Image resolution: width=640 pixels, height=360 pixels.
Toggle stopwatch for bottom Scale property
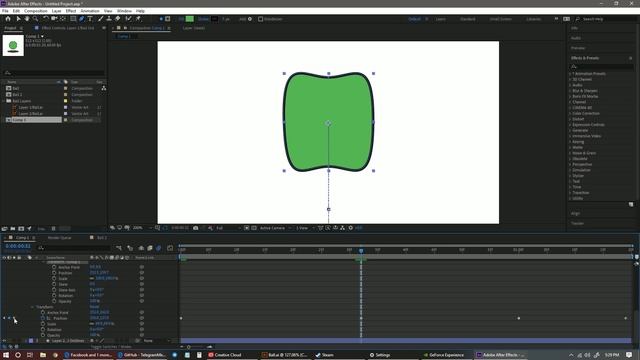click(x=43, y=324)
